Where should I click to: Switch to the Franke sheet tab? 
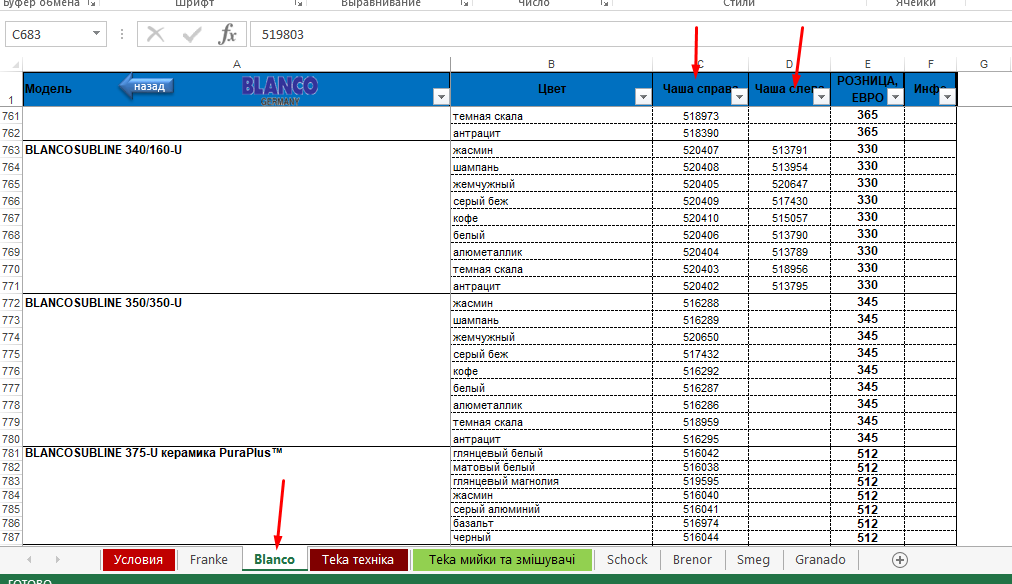pyautogui.click(x=208, y=559)
